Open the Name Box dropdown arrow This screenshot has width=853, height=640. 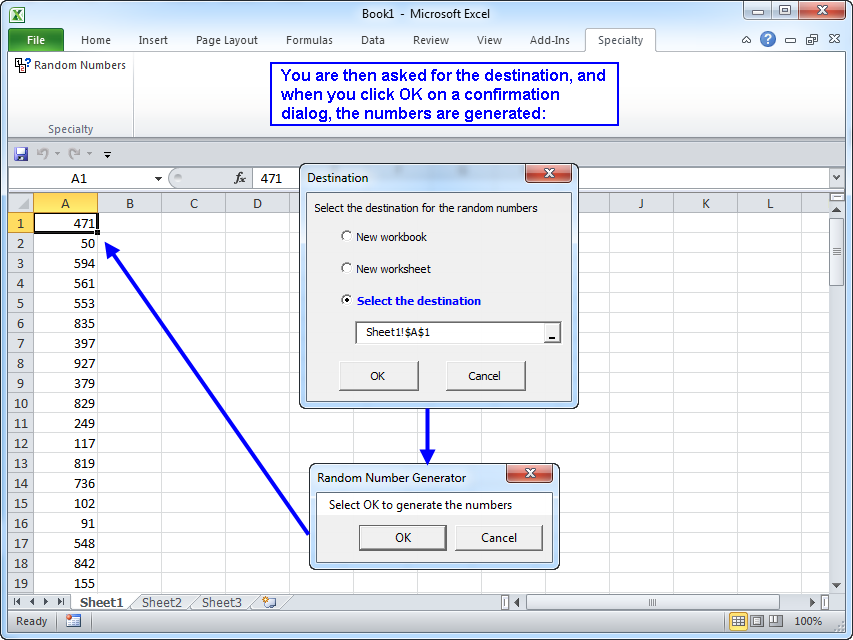(x=158, y=178)
